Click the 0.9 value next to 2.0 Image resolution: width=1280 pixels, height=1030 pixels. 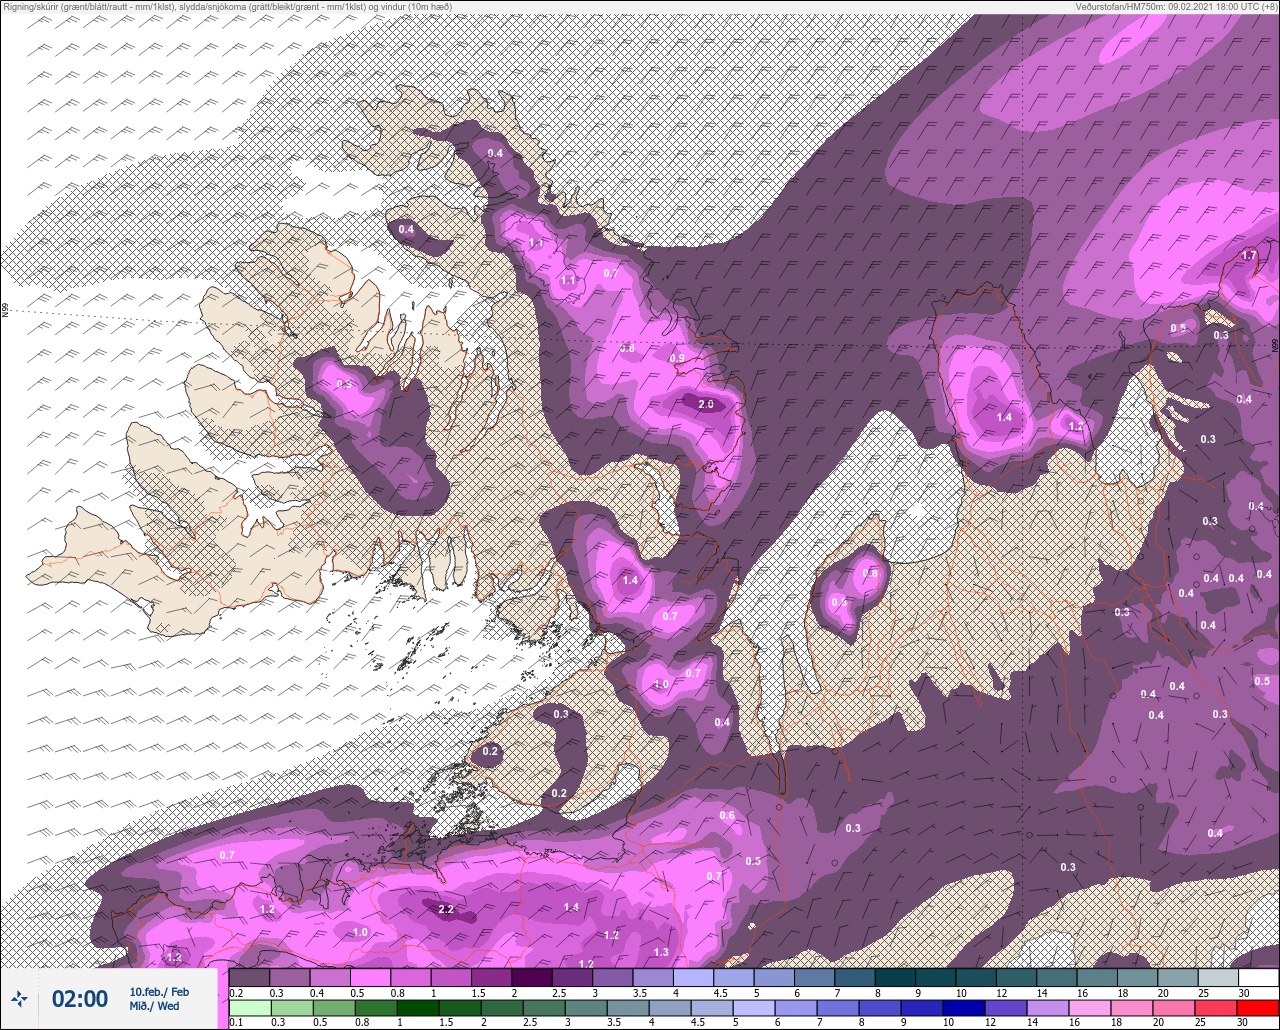pos(677,359)
